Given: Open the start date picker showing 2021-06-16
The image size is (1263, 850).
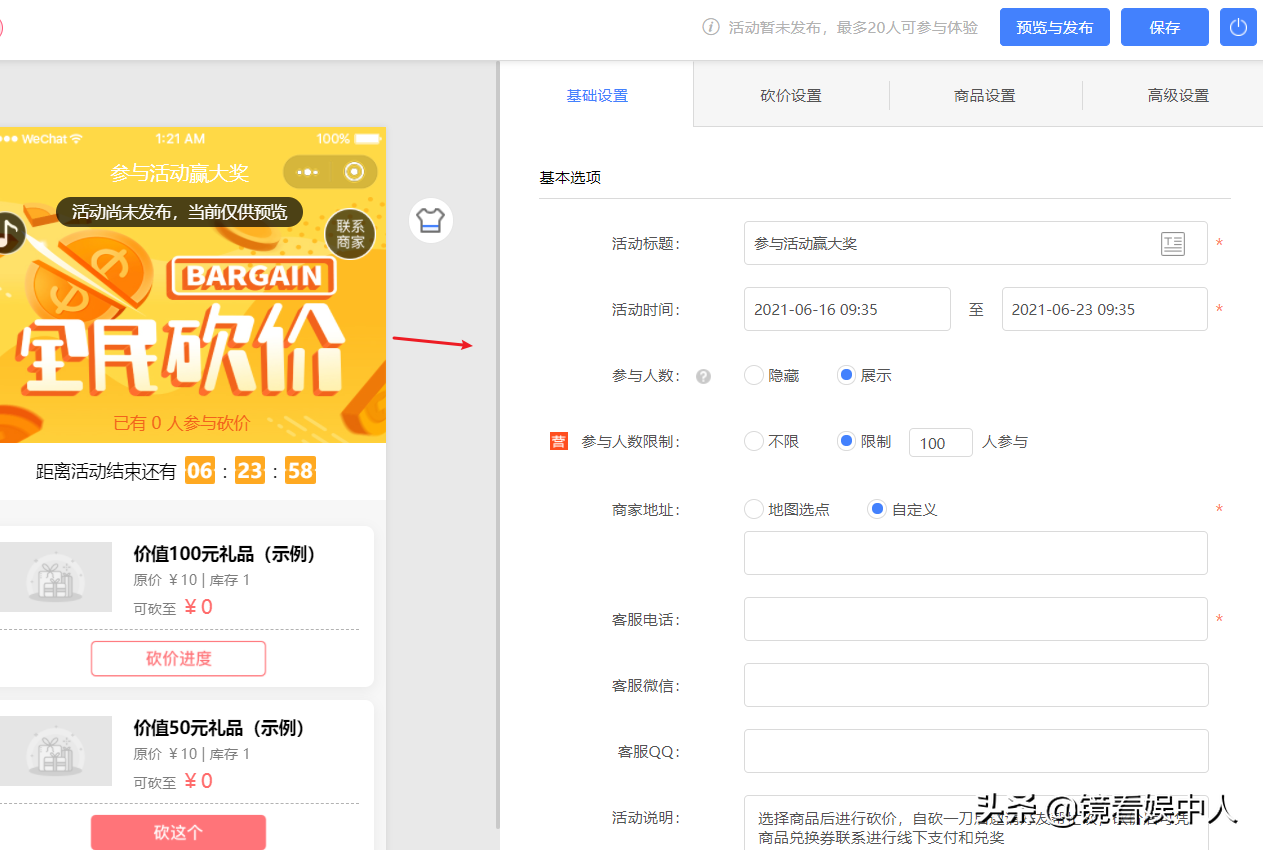Looking at the screenshot, I should (847, 309).
